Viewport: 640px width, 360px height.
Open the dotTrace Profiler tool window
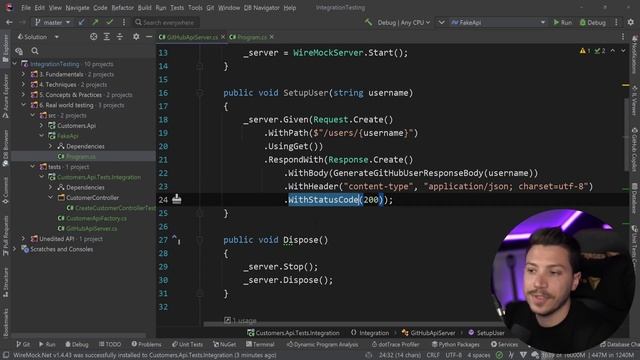(x=395, y=344)
